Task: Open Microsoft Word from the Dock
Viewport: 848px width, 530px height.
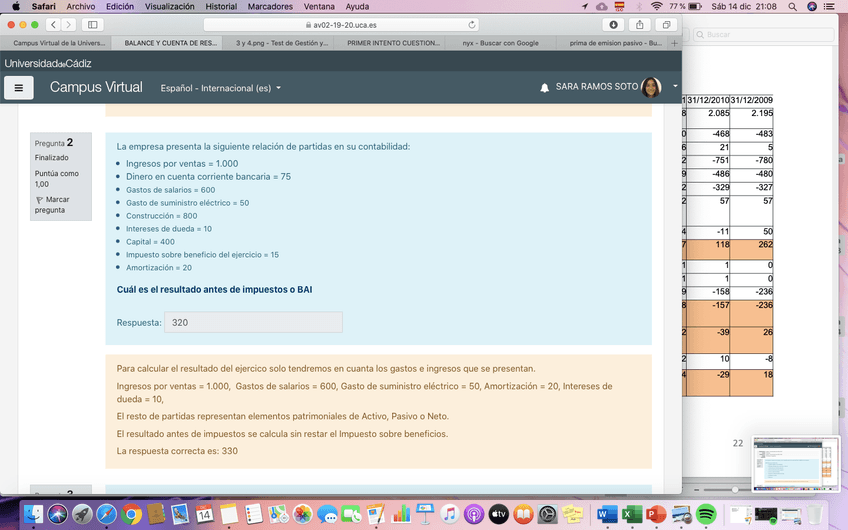Action: (607, 514)
